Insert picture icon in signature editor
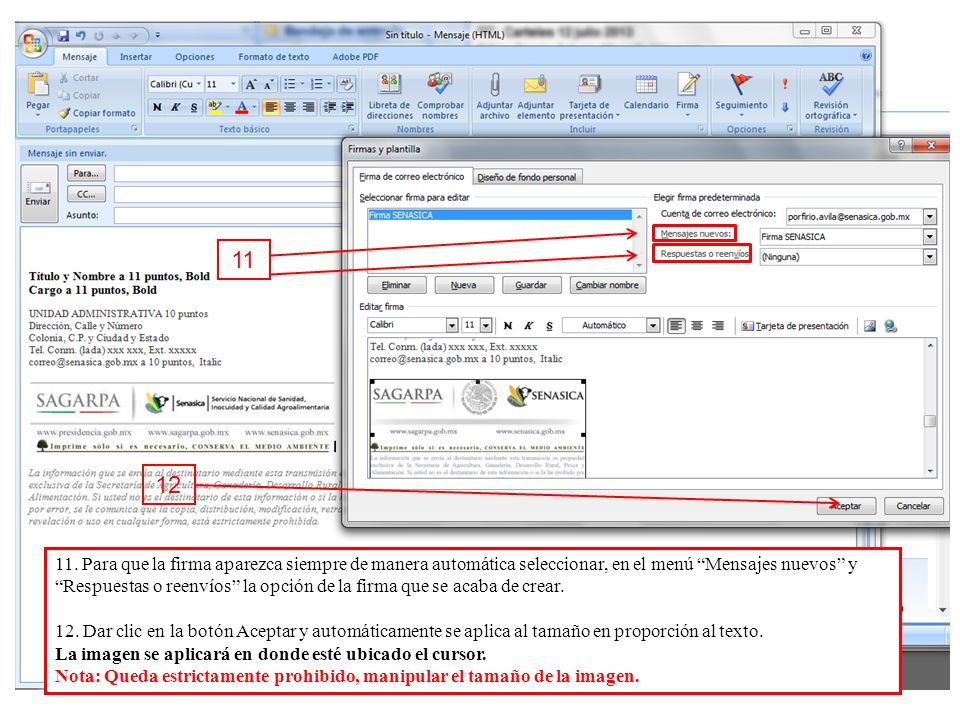This screenshot has width=960, height=720. click(x=869, y=326)
